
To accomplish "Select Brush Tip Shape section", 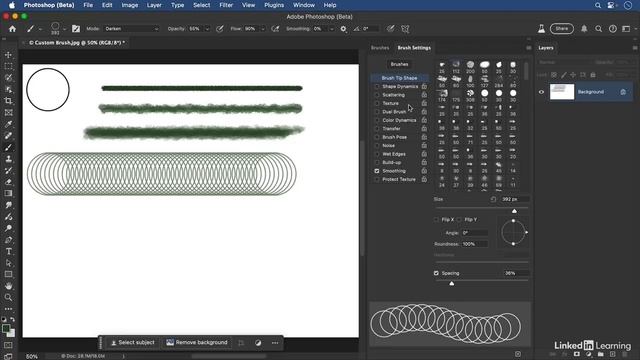I will (400, 78).
